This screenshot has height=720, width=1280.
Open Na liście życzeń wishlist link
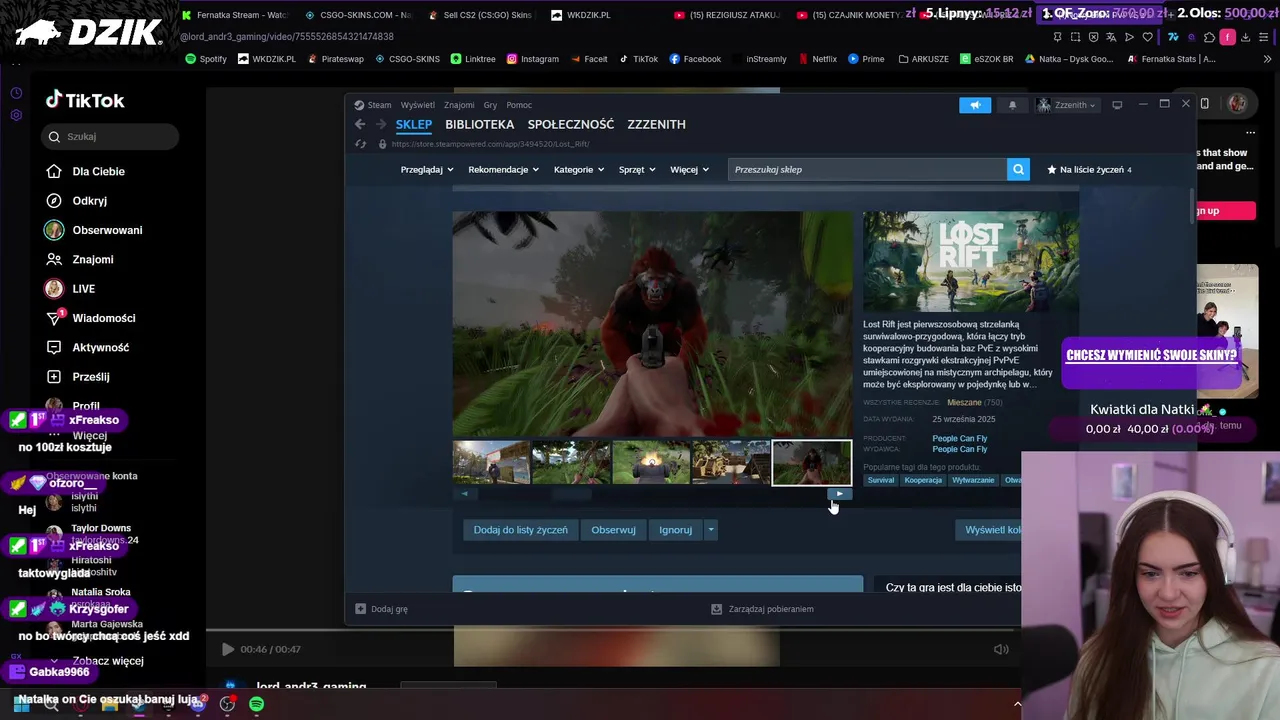[x=1089, y=169]
